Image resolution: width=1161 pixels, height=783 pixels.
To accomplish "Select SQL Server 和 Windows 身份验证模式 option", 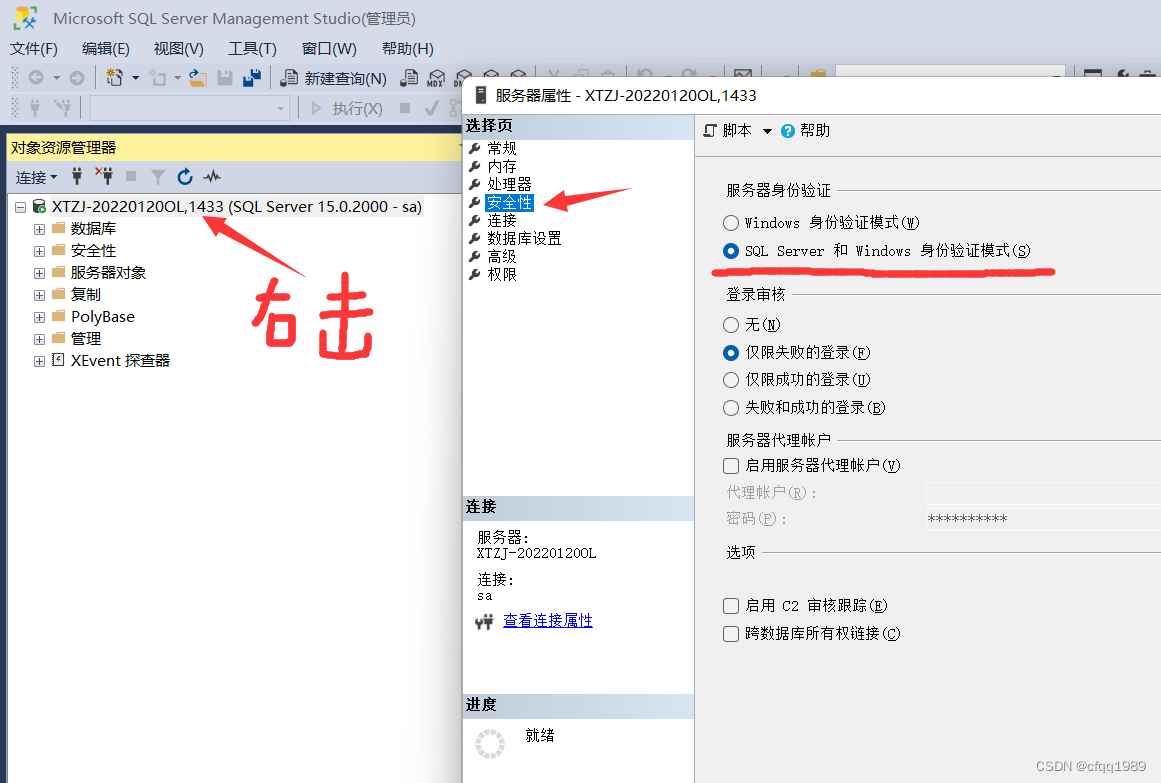I will click(x=731, y=251).
